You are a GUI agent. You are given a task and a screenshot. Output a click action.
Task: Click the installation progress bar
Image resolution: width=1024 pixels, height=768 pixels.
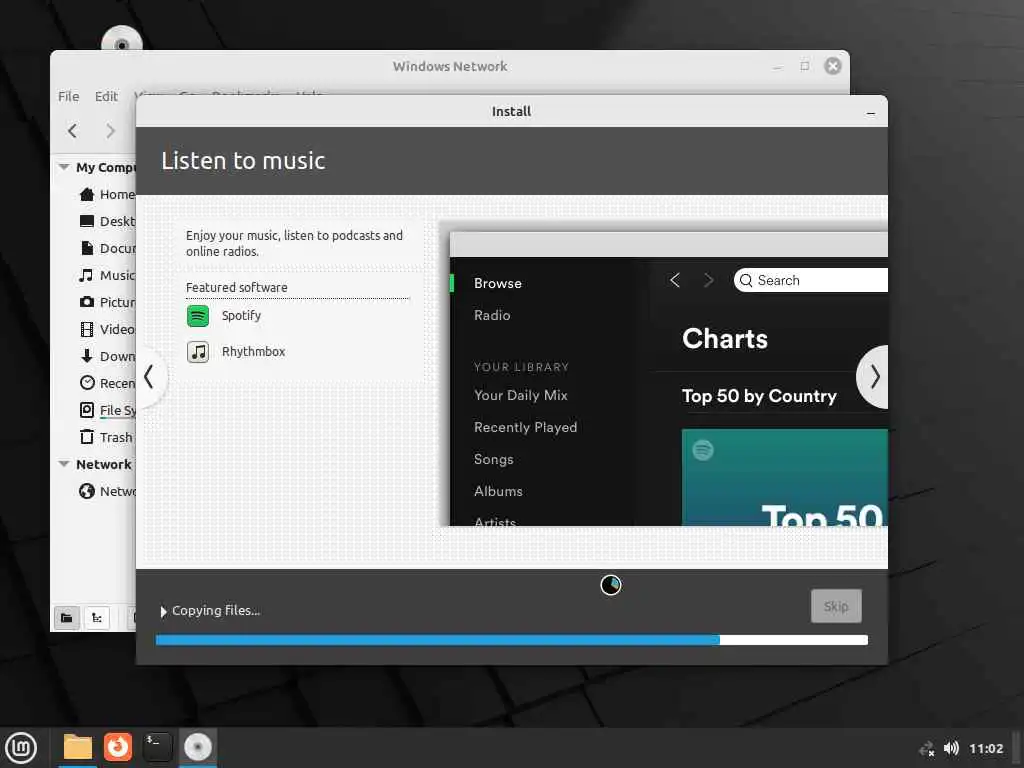point(511,640)
